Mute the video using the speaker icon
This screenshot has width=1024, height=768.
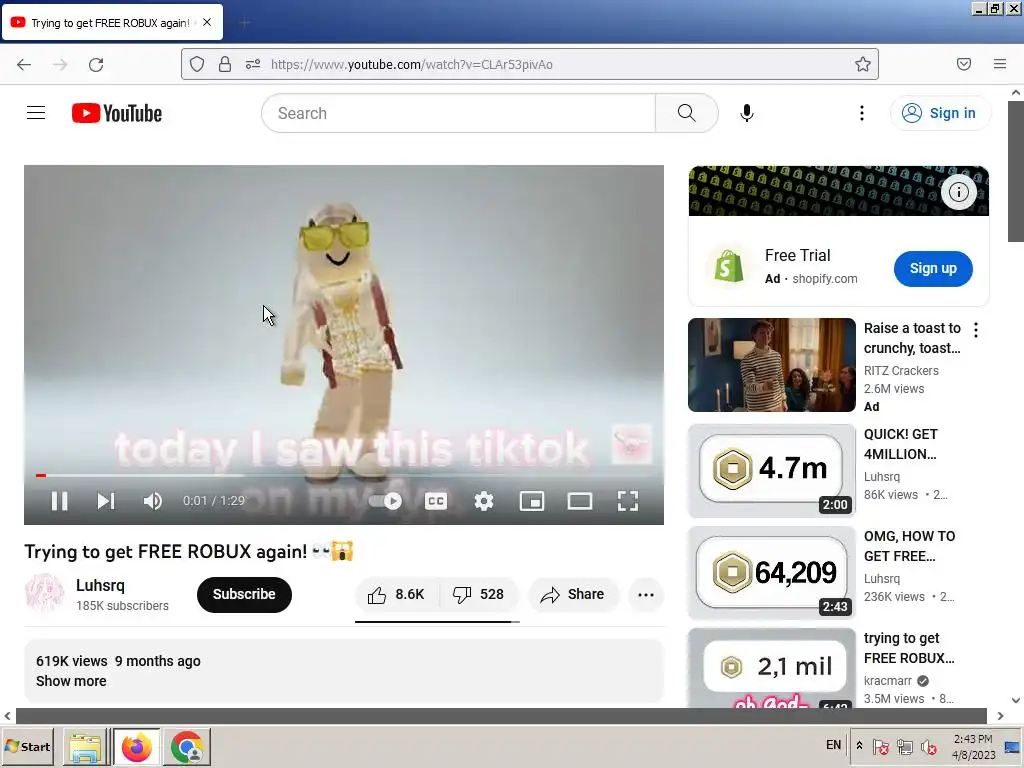(152, 501)
